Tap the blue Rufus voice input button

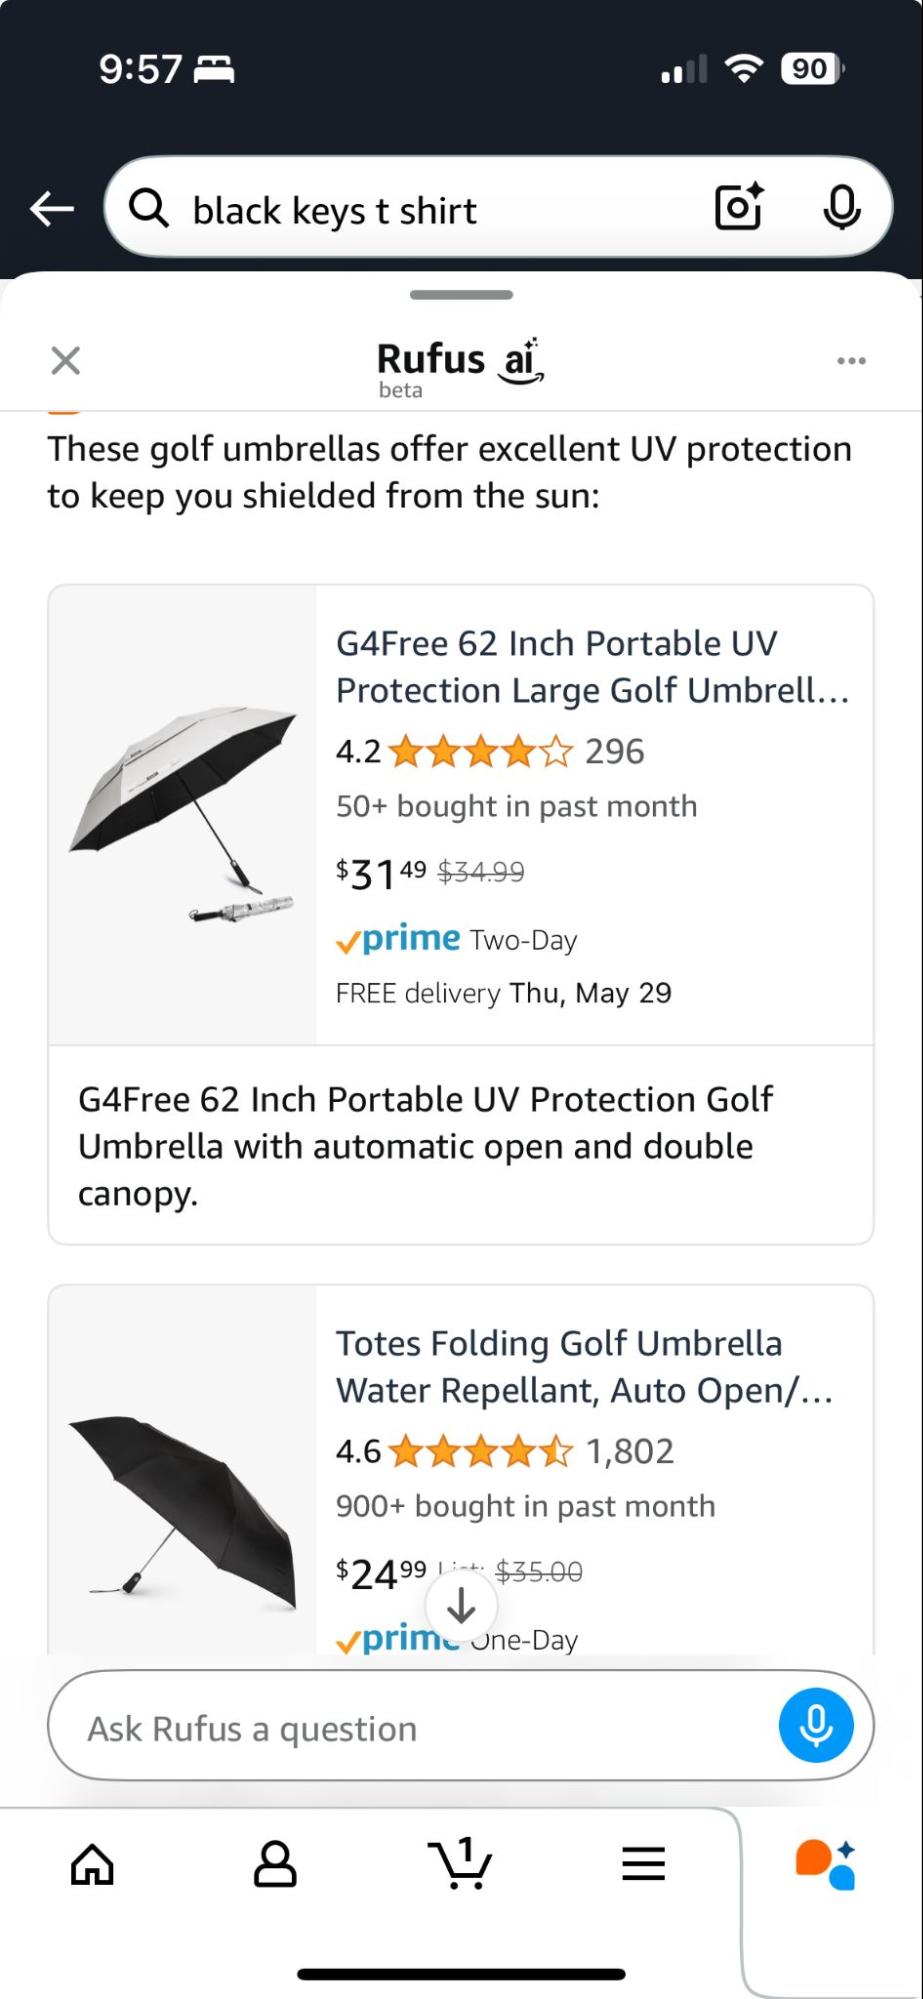coord(815,1725)
